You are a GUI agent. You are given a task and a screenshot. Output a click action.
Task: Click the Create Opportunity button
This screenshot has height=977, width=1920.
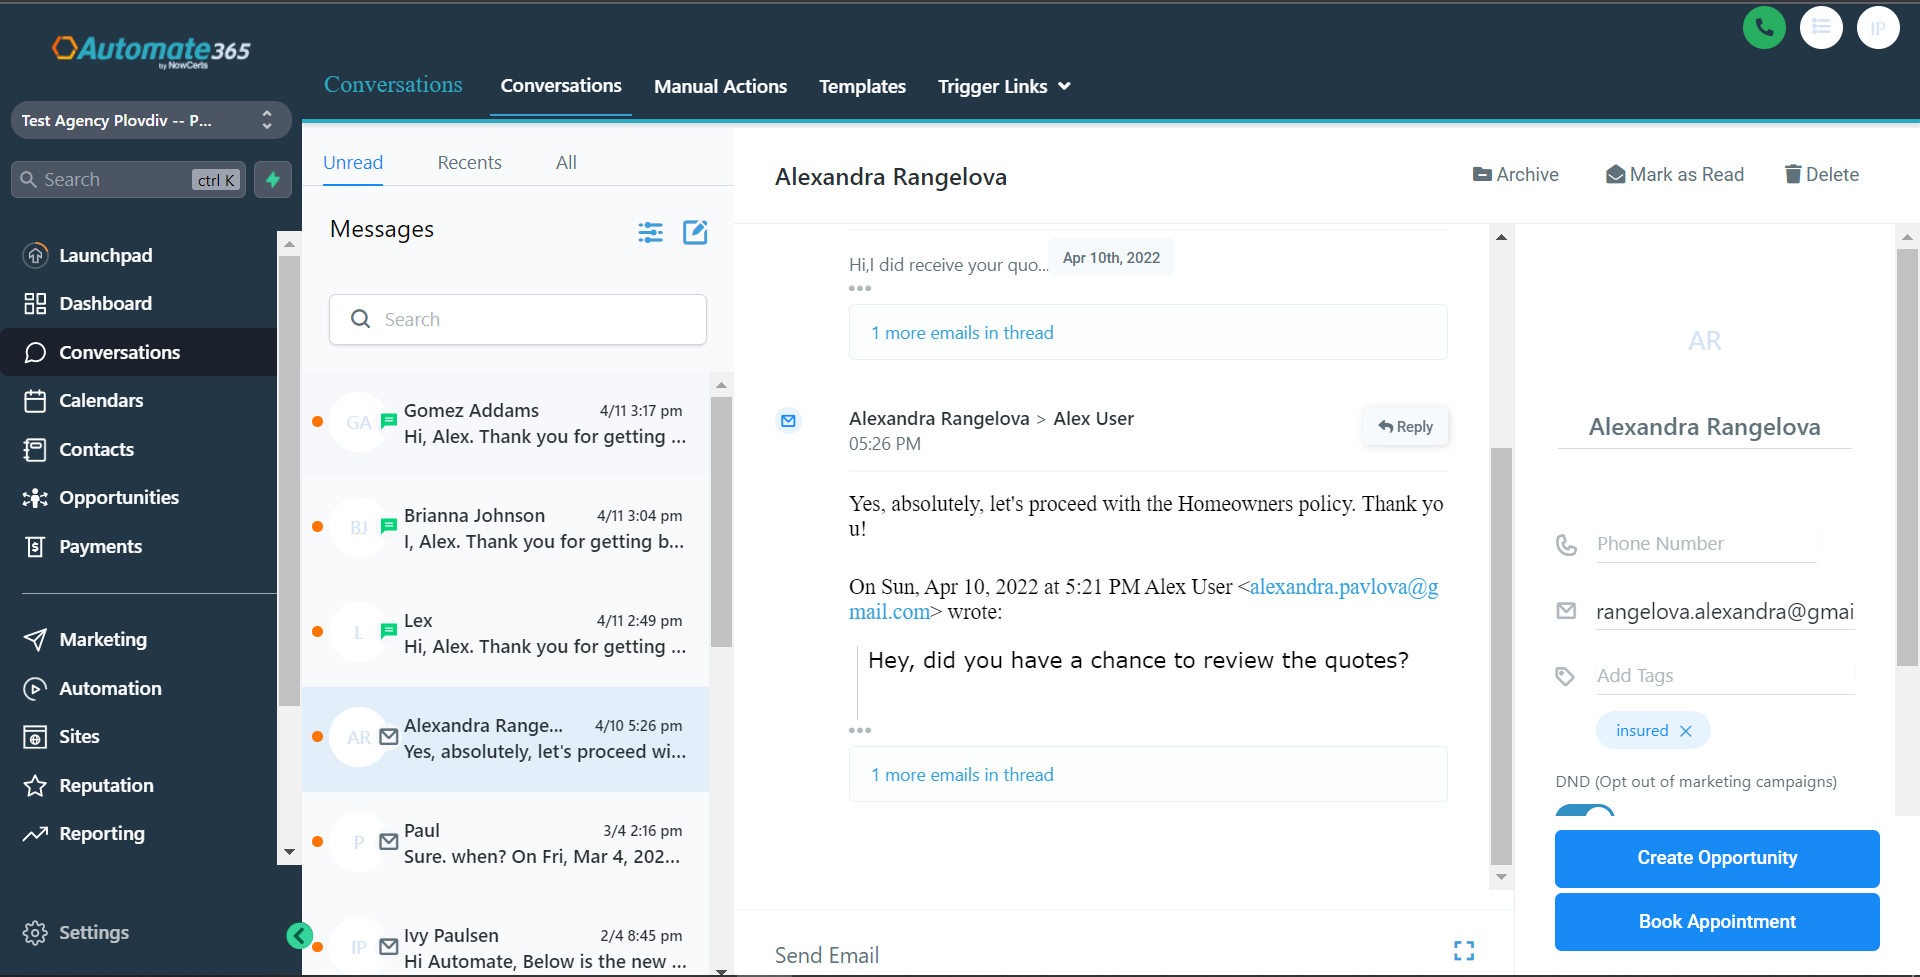pyautogui.click(x=1716, y=858)
